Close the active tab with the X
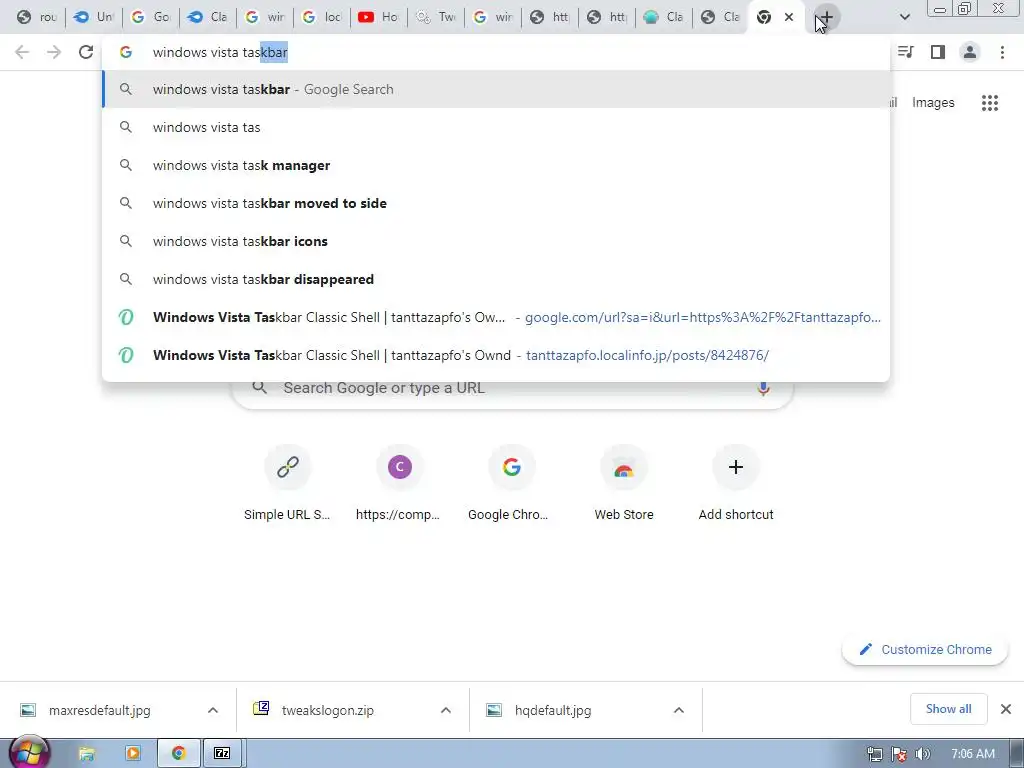The image size is (1024, 768). point(789,17)
